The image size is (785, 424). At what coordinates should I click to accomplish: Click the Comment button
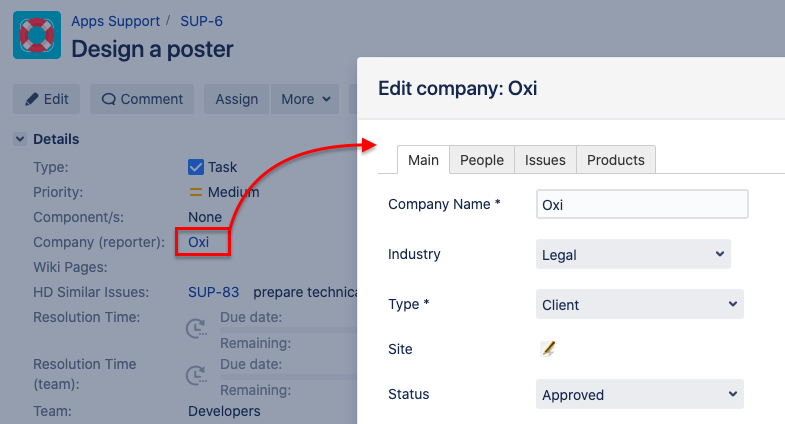[142, 99]
